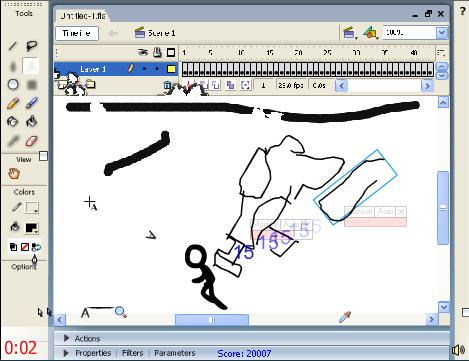Select the Brush tool
Image resolution: width=469 pixels, height=361 pixels.
pyautogui.click(x=32, y=103)
